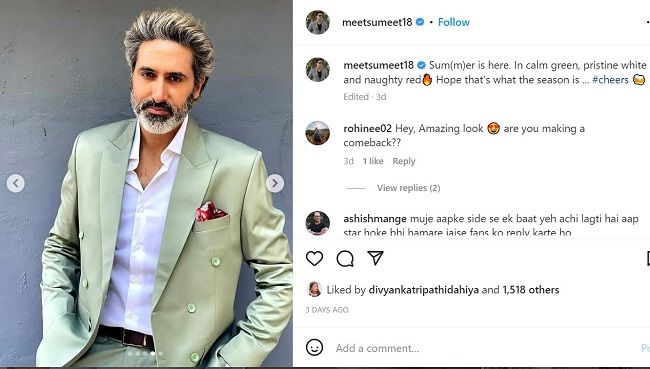View the 1,518 others who liked

531,290
